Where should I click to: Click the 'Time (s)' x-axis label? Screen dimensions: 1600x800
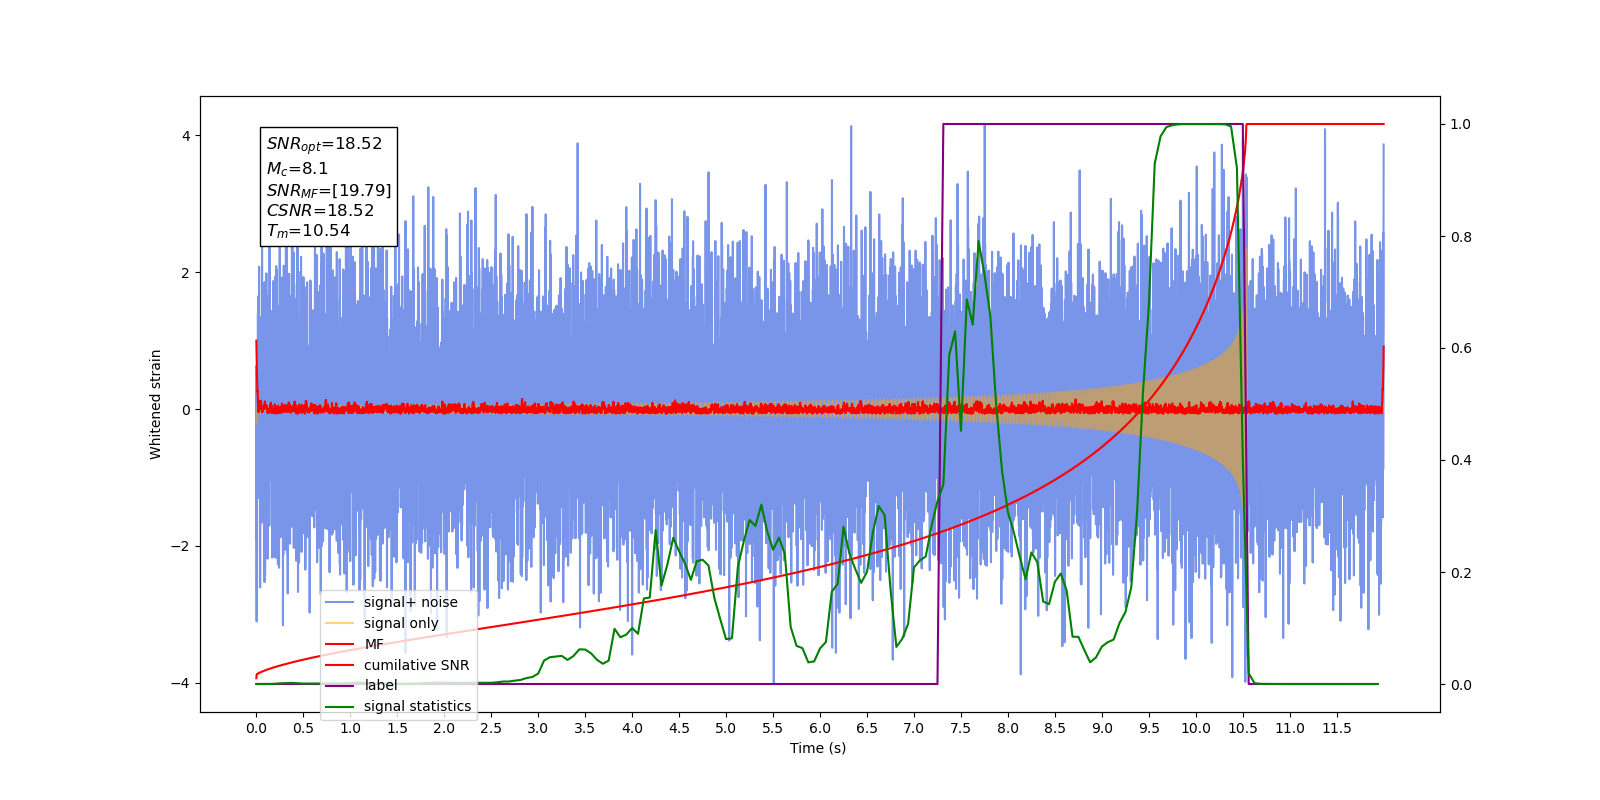(x=818, y=748)
